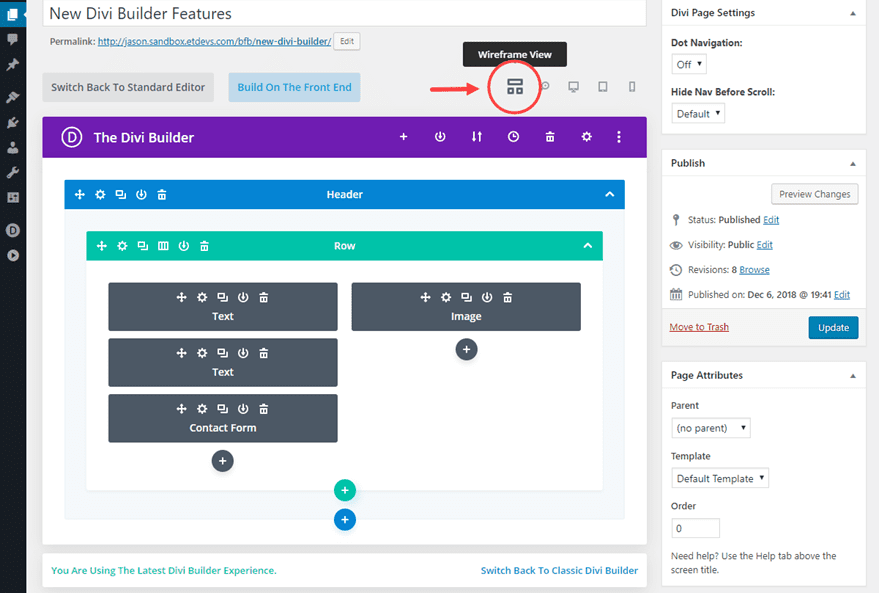Screen dimensions: 880x593
Task: Switch to Wireframe View icon
Action: 515,86
